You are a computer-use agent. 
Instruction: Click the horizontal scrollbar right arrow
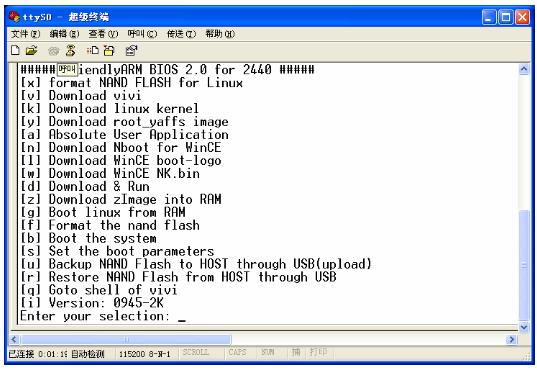[512, 340]
